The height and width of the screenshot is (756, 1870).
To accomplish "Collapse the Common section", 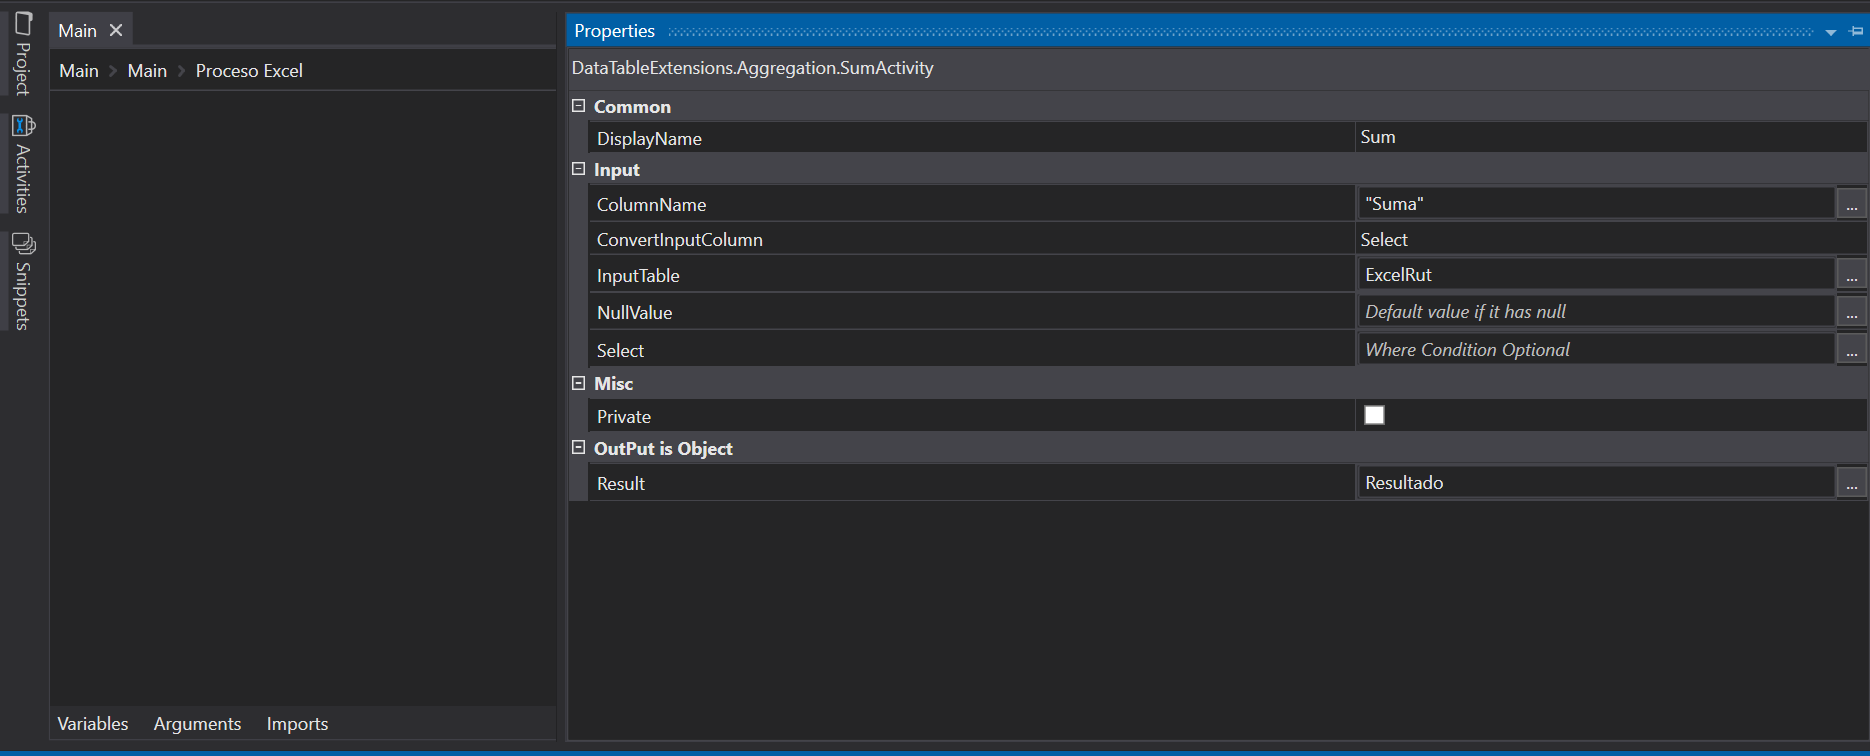I will pos(578,106).
